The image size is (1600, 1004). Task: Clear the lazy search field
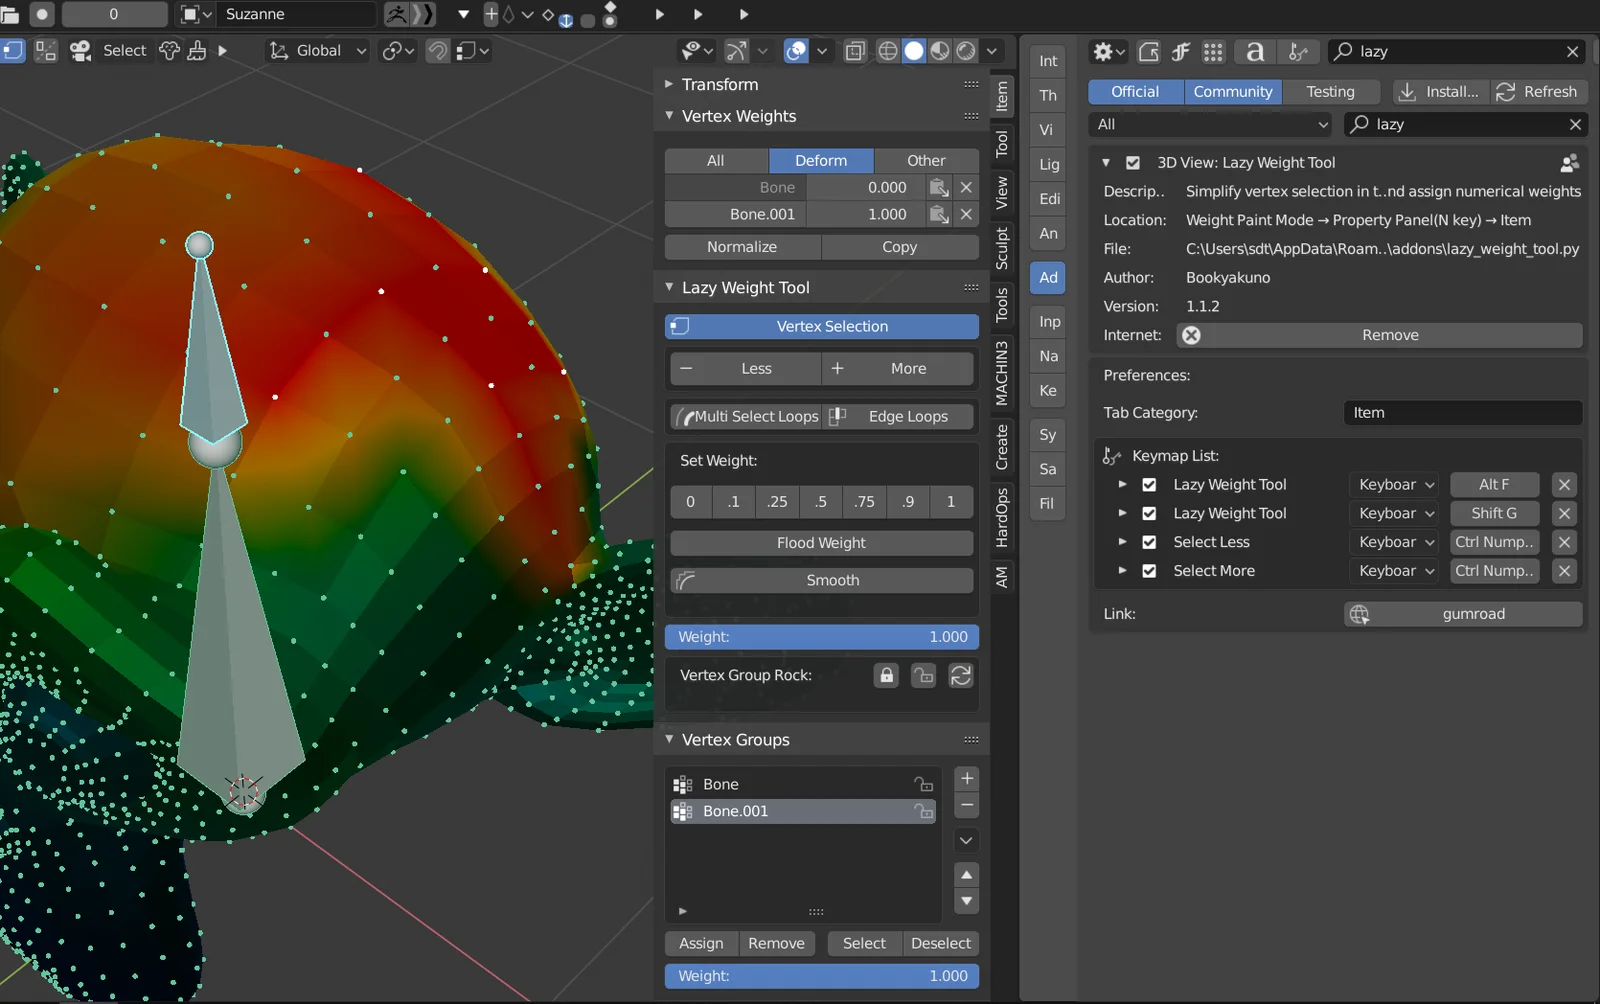pos(1572,51)
